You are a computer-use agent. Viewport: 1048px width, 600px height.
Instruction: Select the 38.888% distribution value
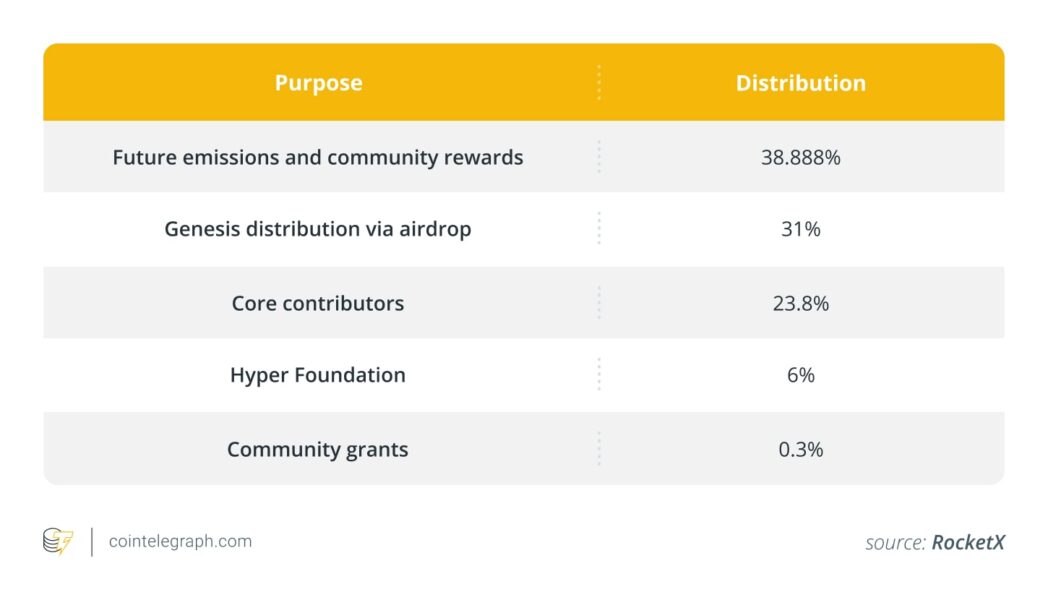pos(800,157)
